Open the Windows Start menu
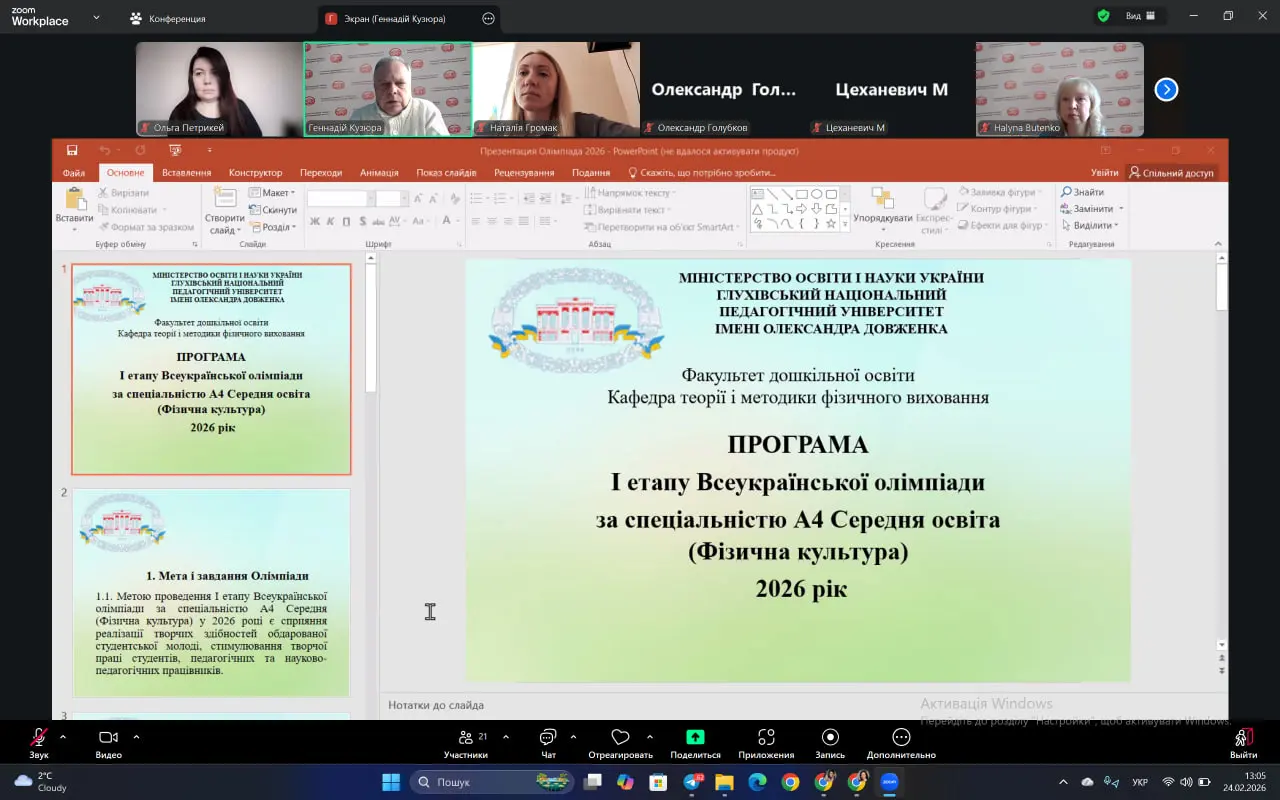This screenshot has height=800, width=1280. [x=391, y=782]
